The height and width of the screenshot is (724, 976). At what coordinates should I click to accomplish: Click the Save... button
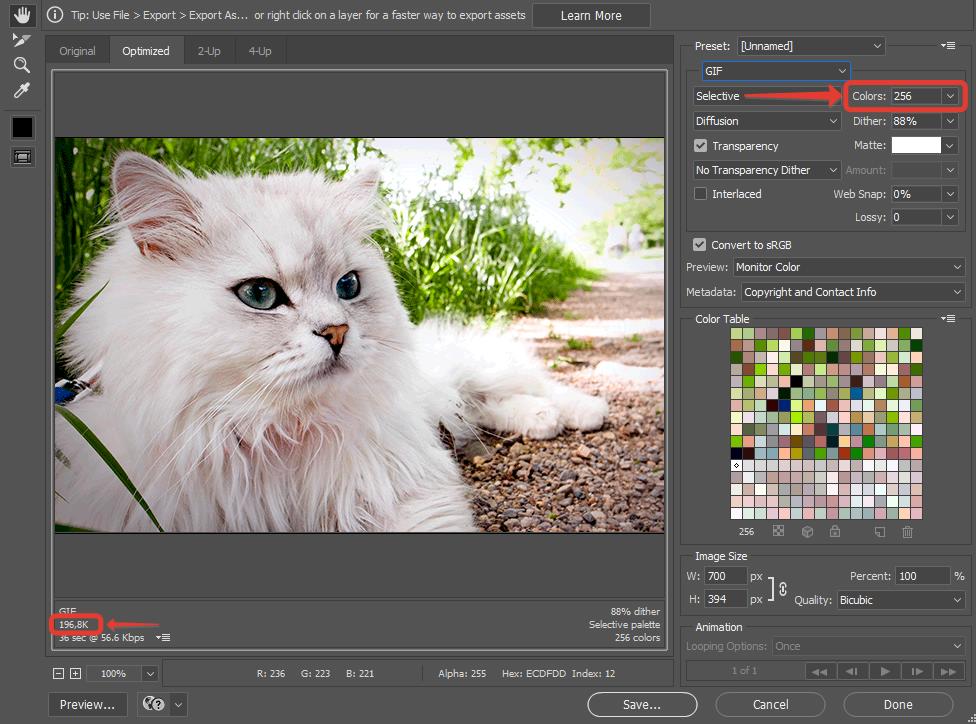tap(642, 704)
